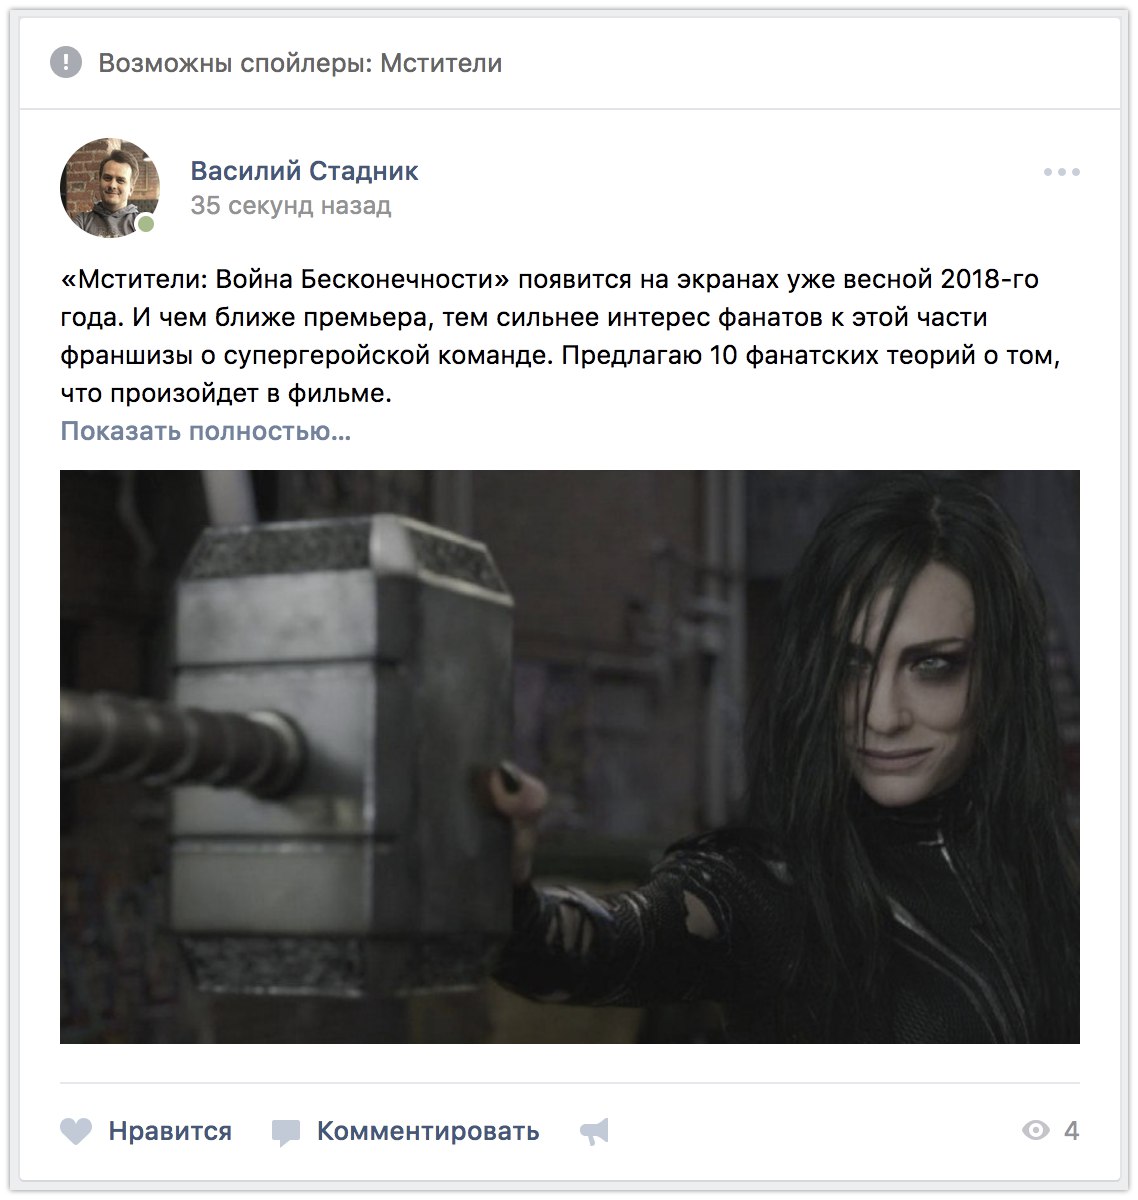Click the exclamation spoiler warning icon
Viewport: 1138px width, 1200px height.
(66, 63)
